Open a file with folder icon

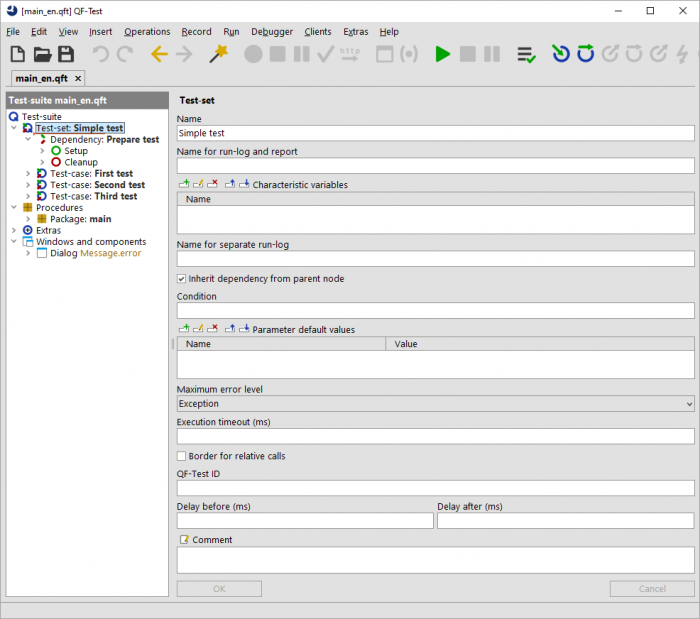point(42,54)
